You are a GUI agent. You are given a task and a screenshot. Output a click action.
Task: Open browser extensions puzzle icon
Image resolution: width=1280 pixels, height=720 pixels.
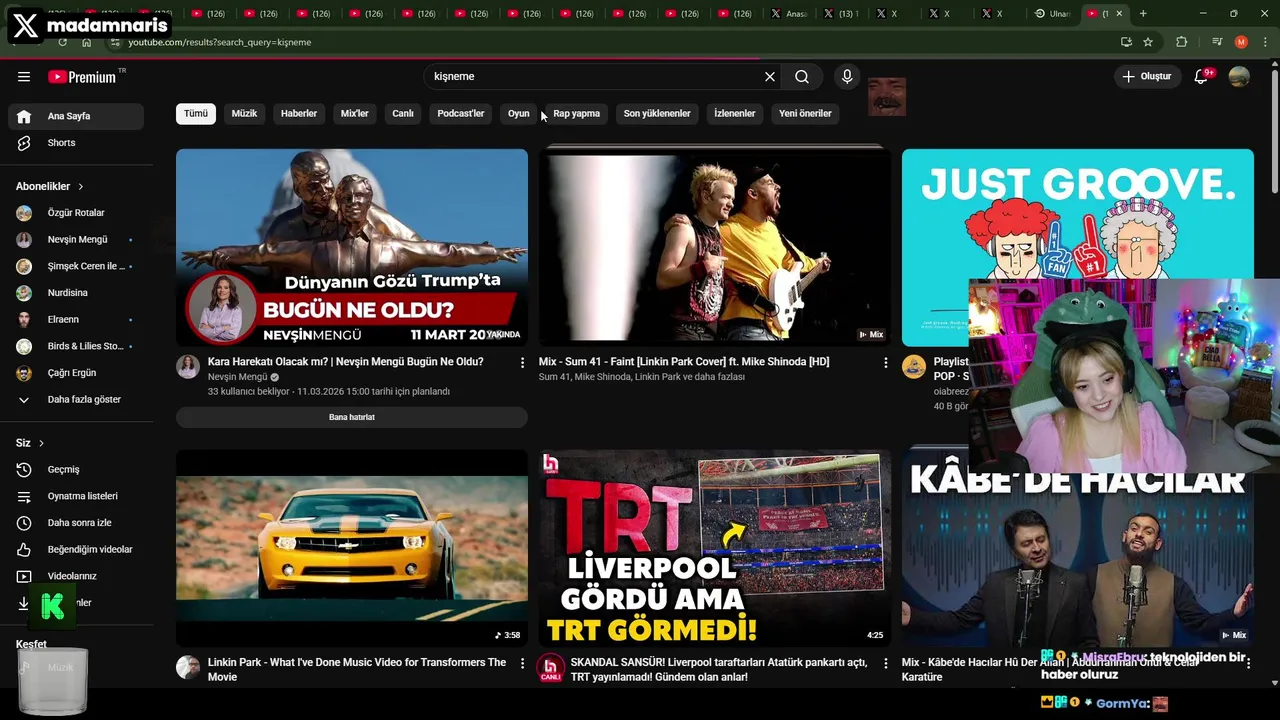click(x=1182, y=42)
